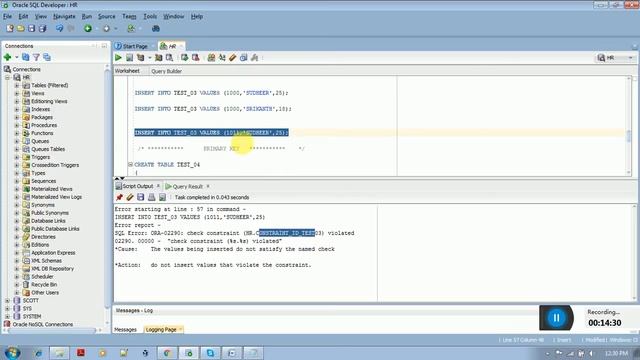
Task: Select the Recycle Bin tree item
Action: coord(44,284)
